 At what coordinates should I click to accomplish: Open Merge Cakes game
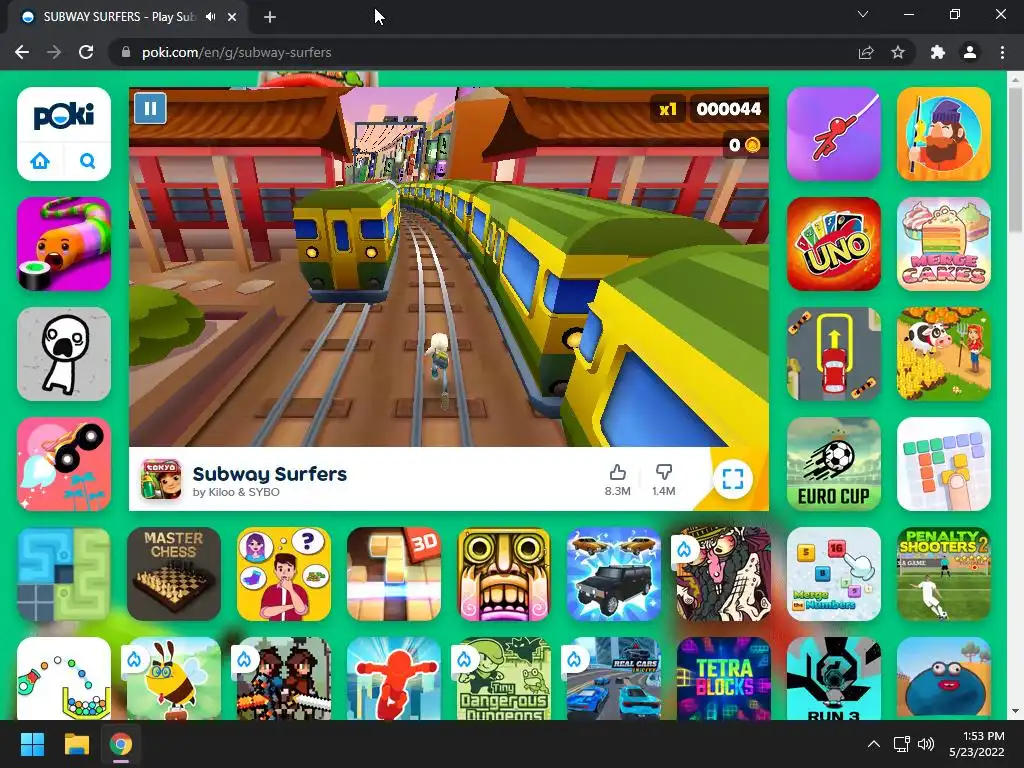(x=944, y=244)
